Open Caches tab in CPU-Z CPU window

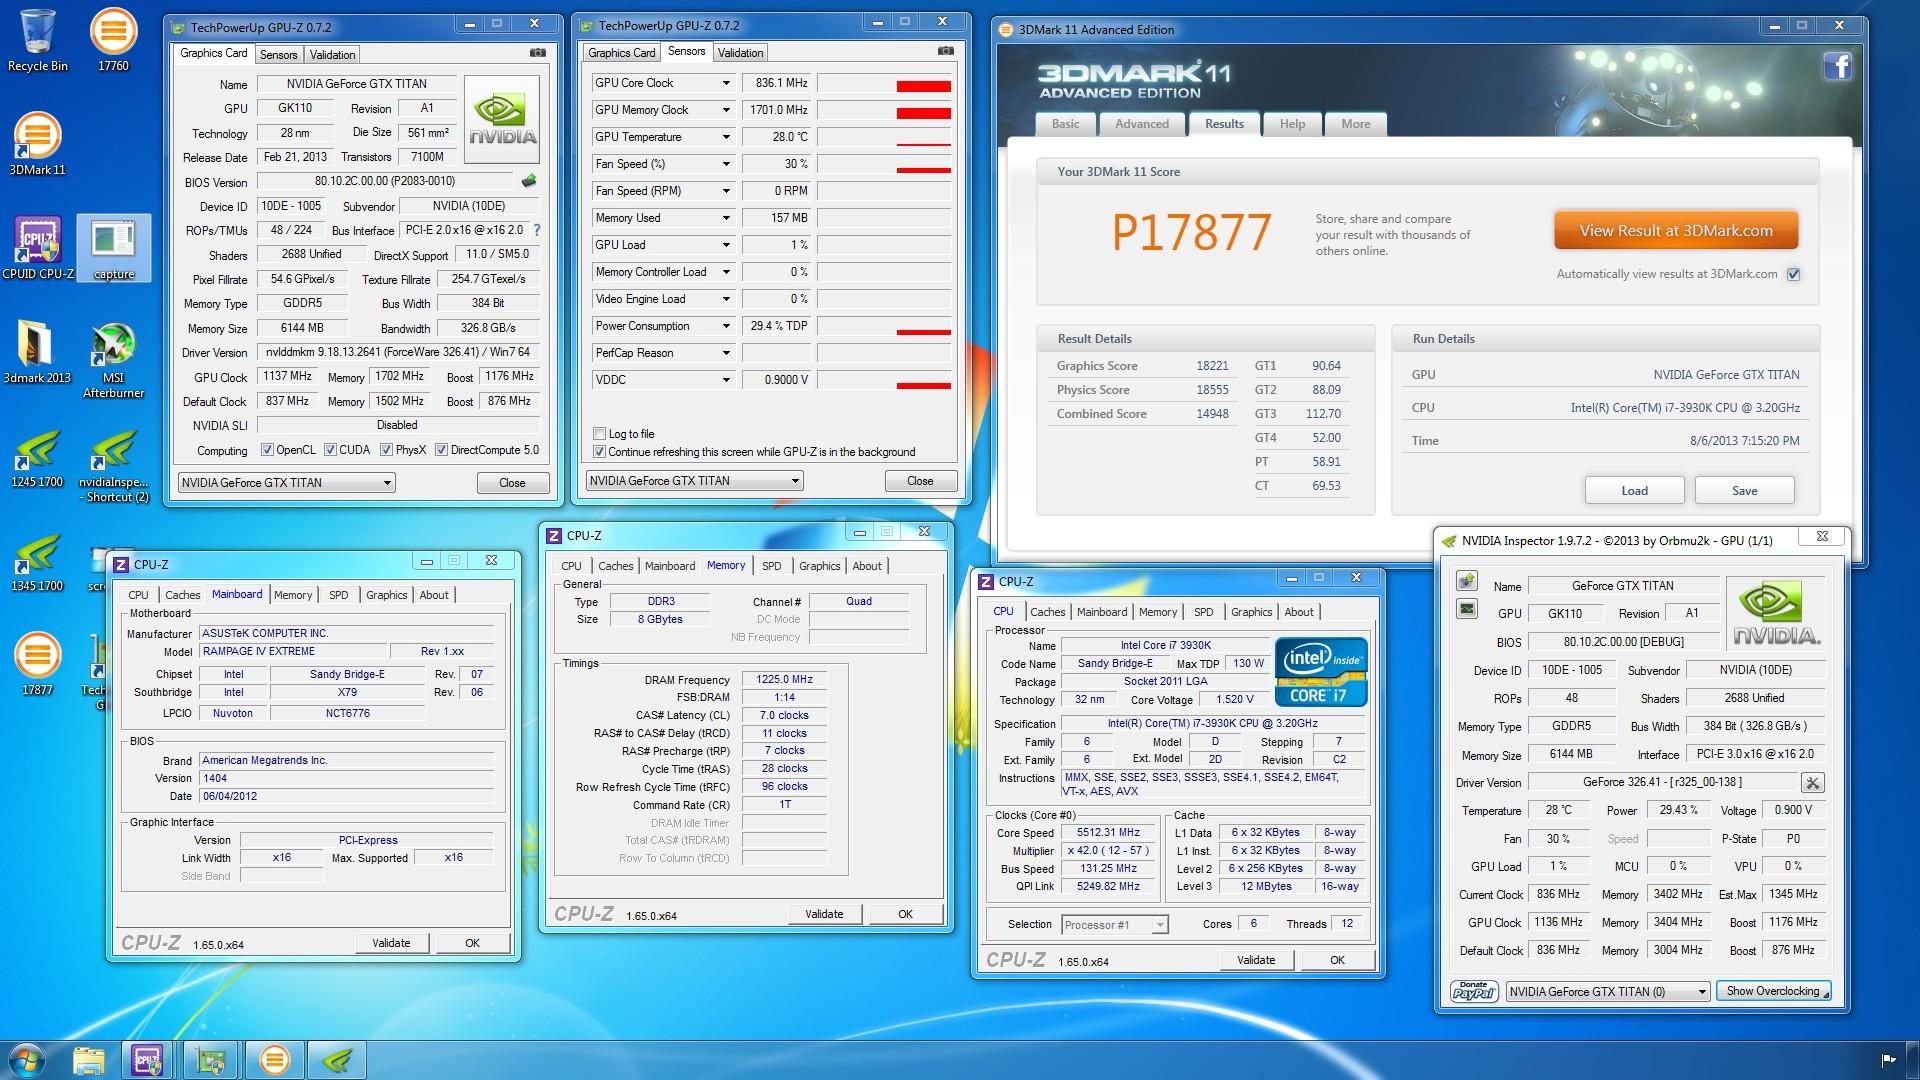(1047, 612)
